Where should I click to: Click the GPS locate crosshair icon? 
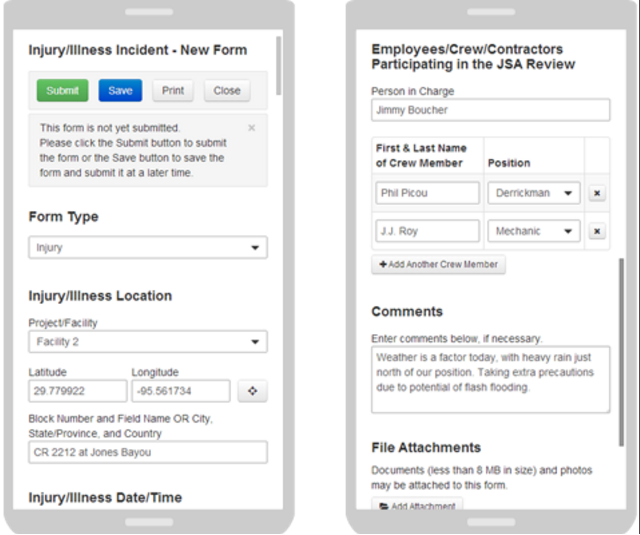[252, 391]
